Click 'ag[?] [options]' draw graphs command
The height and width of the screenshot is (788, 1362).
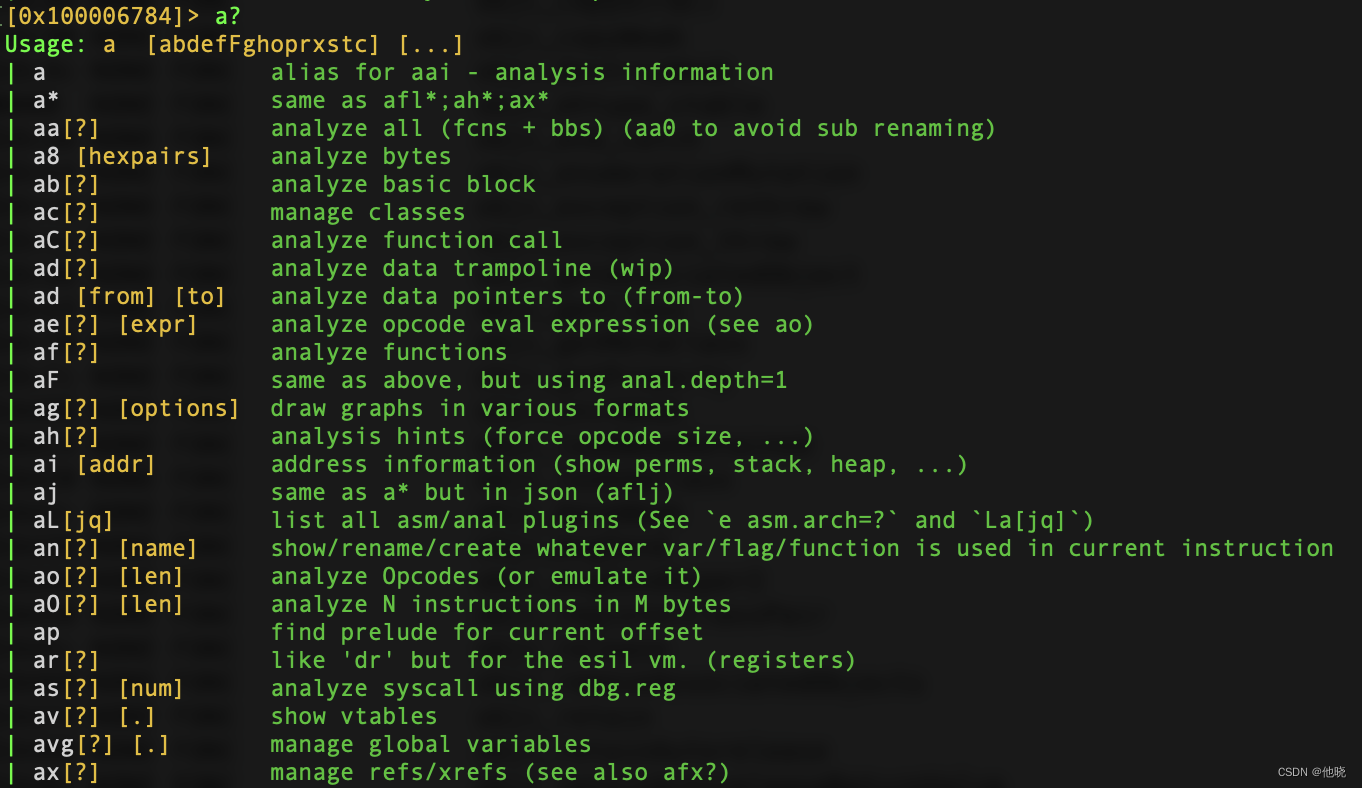point(136,409)
